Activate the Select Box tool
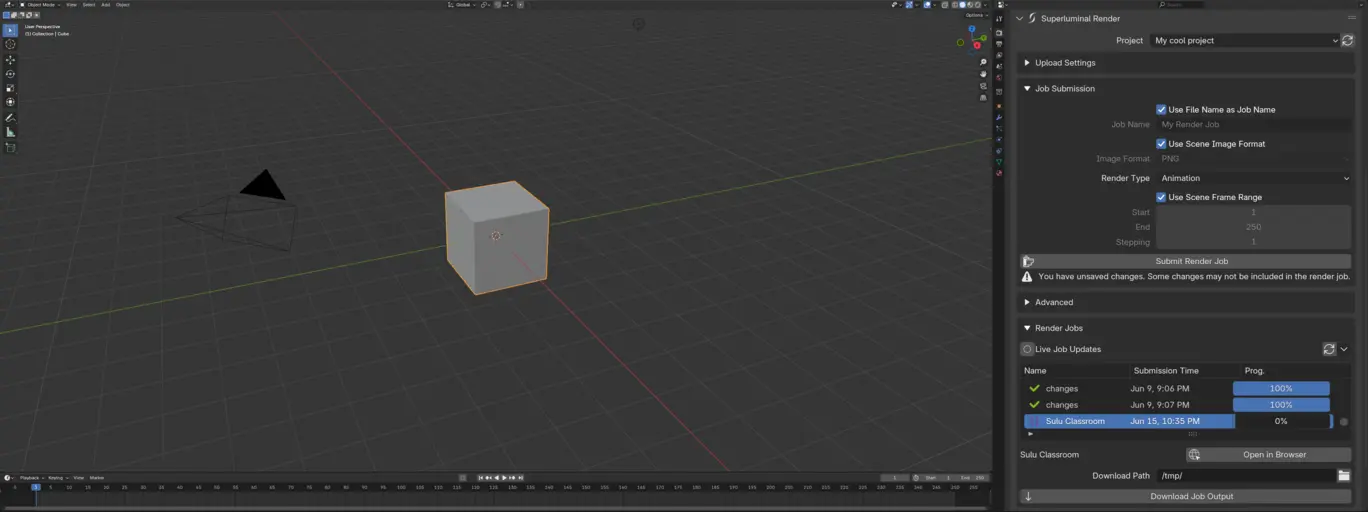The width and height of the screenshot is (1368, 512). click(11, 30)
